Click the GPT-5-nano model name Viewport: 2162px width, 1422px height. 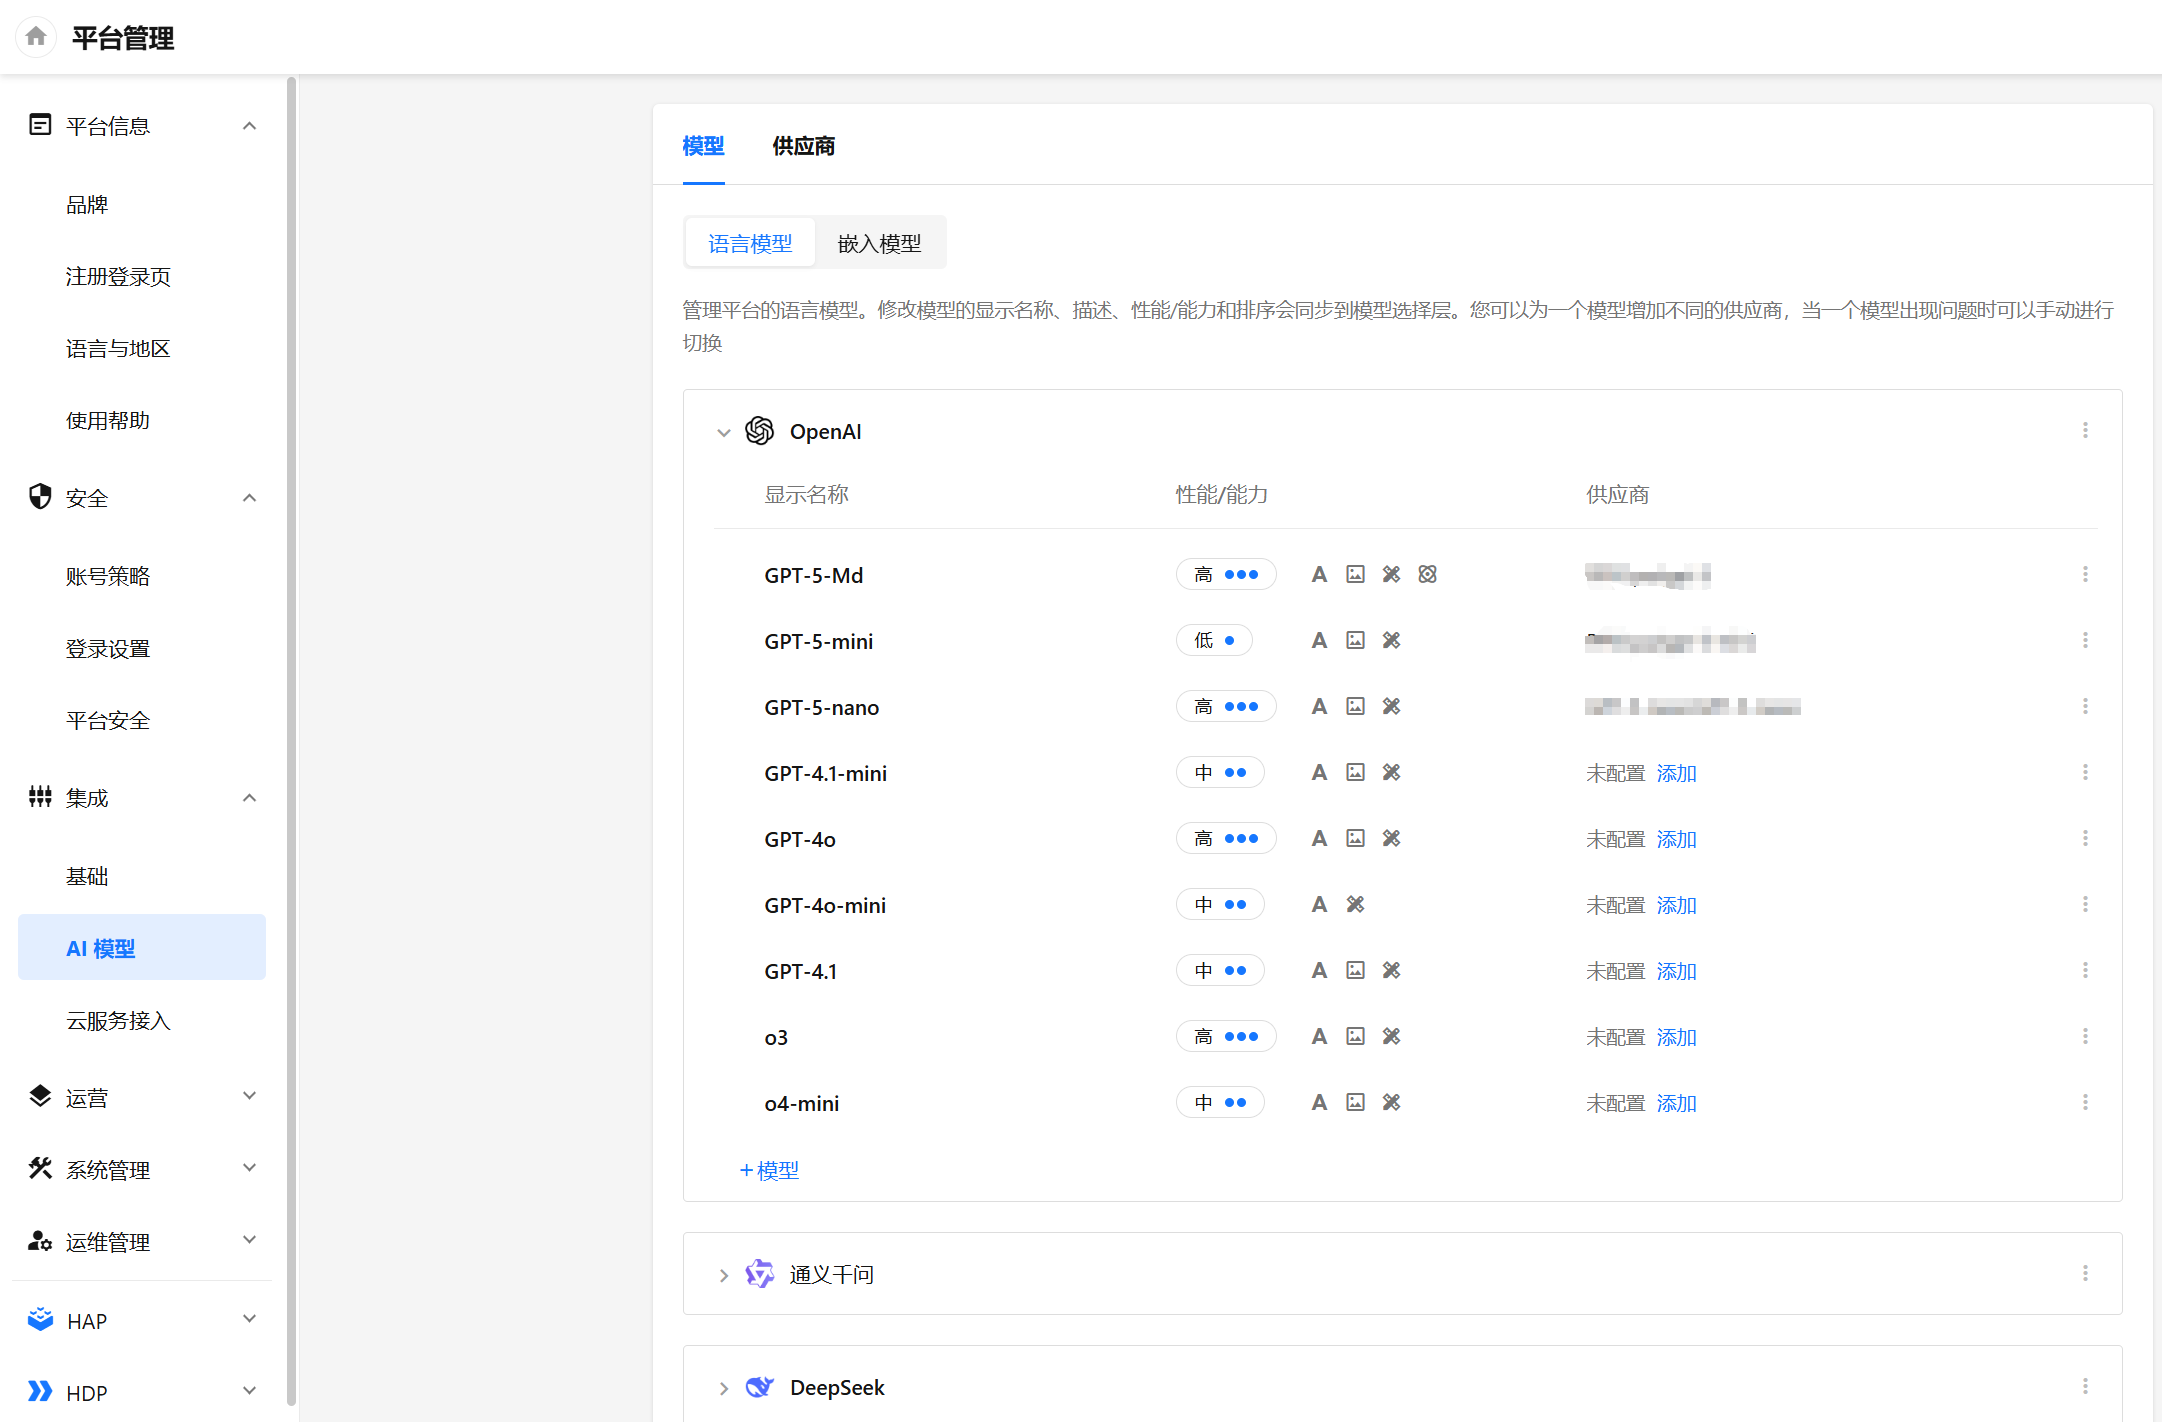click(x=822, y=707)
